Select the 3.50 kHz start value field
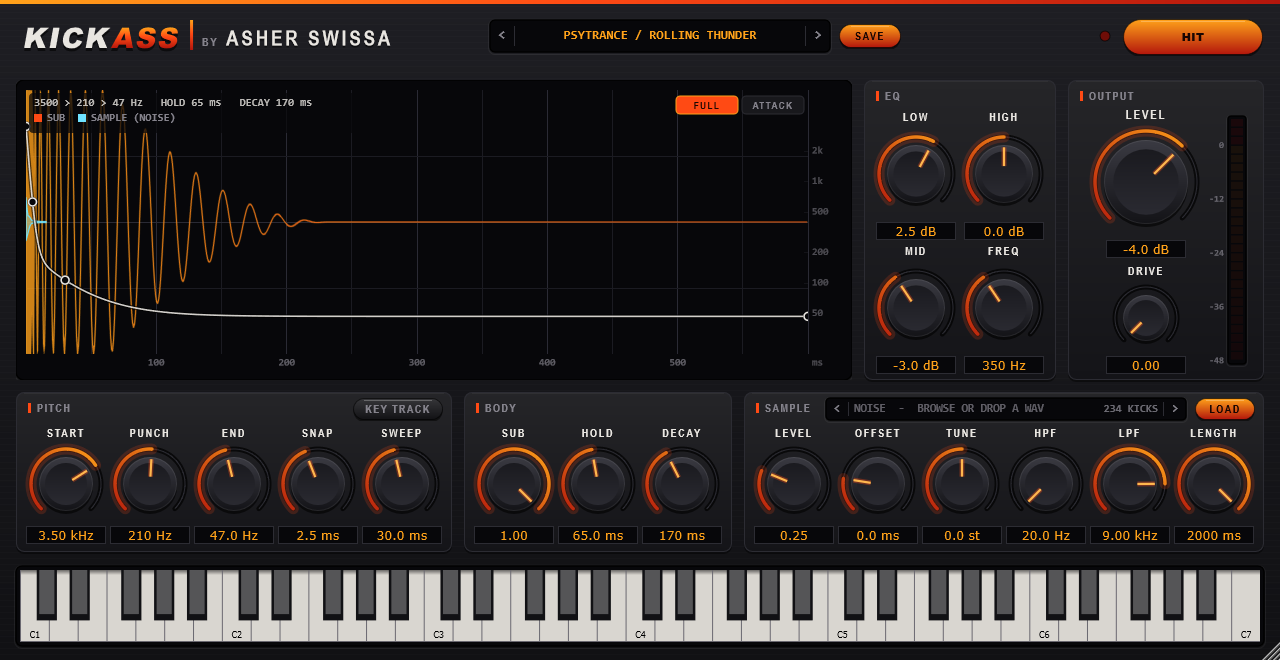Screen dimensions: 1280x660 pyautogui.click(x=66, y=535)
